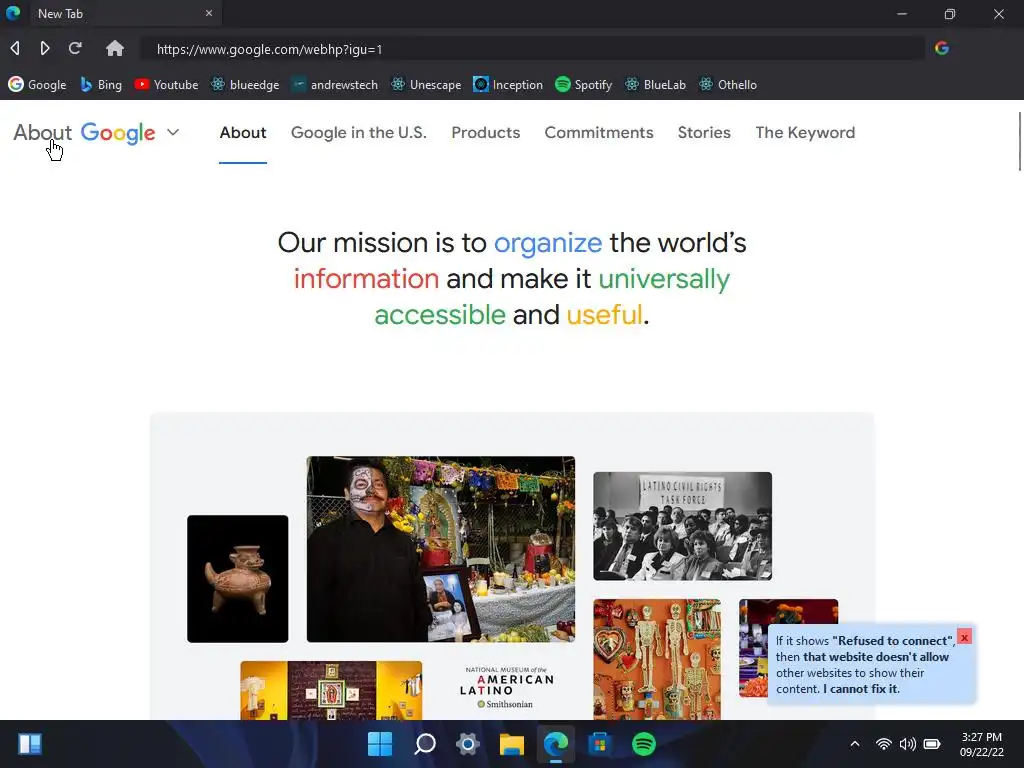Open File Explorer from taskbar
1024x768 pixels.
512,744
